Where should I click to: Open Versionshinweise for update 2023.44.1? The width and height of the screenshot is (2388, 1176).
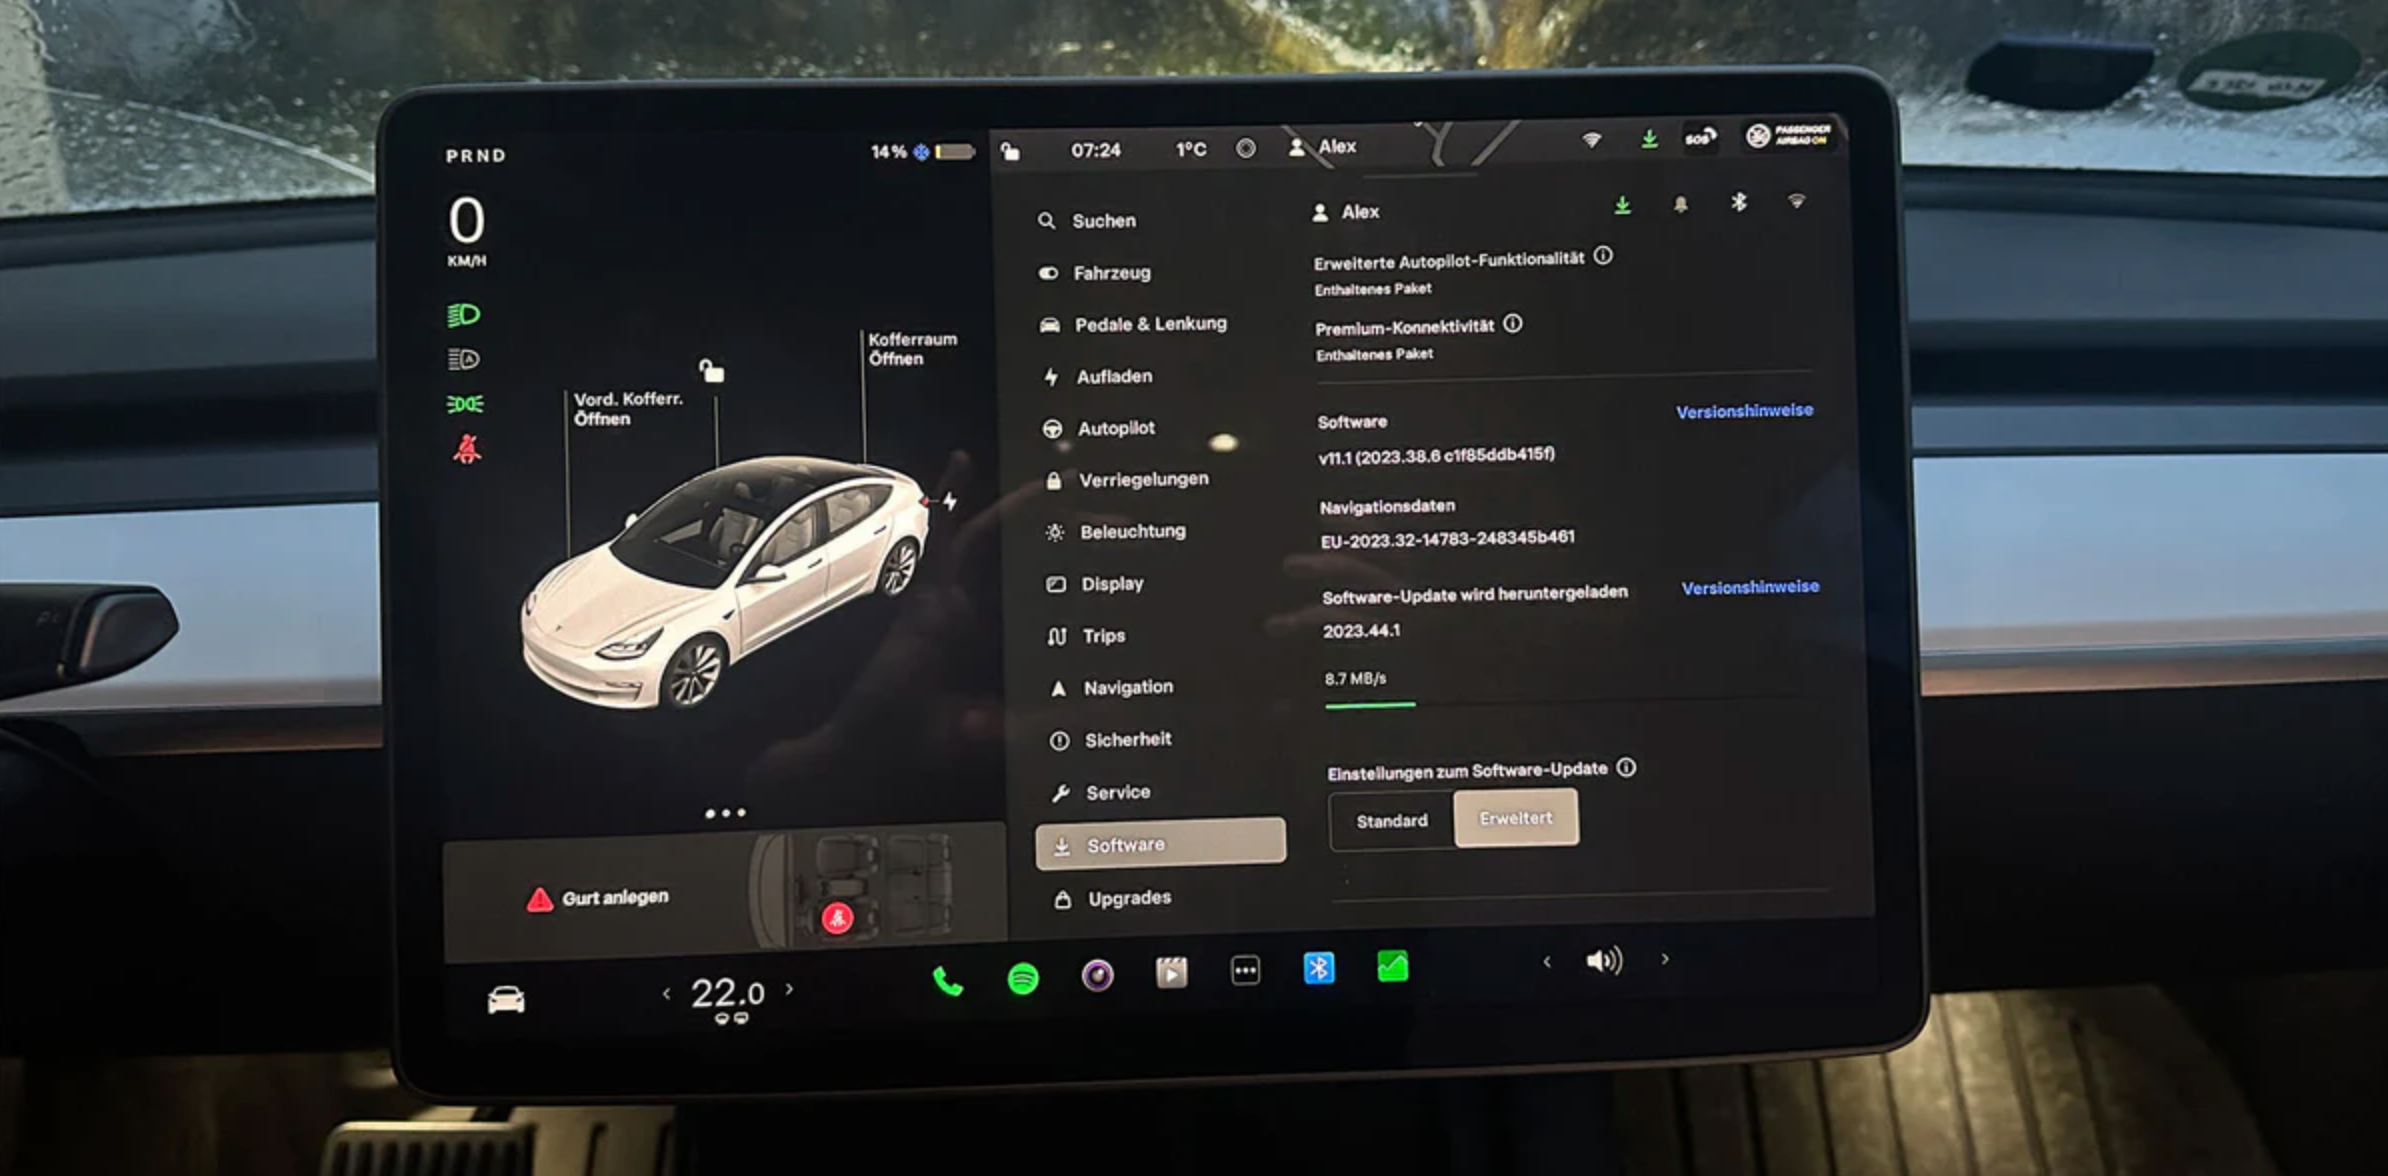coord(1750,587)
